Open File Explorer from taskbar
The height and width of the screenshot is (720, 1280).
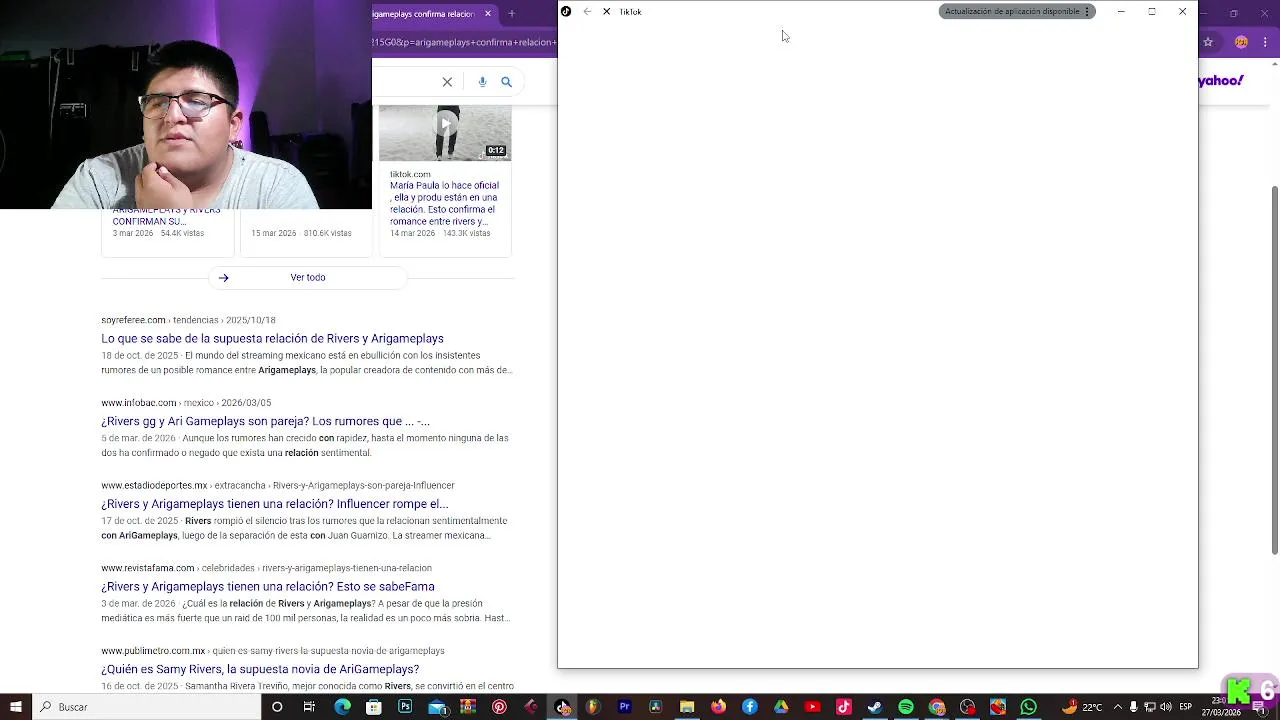coord(687,707)
